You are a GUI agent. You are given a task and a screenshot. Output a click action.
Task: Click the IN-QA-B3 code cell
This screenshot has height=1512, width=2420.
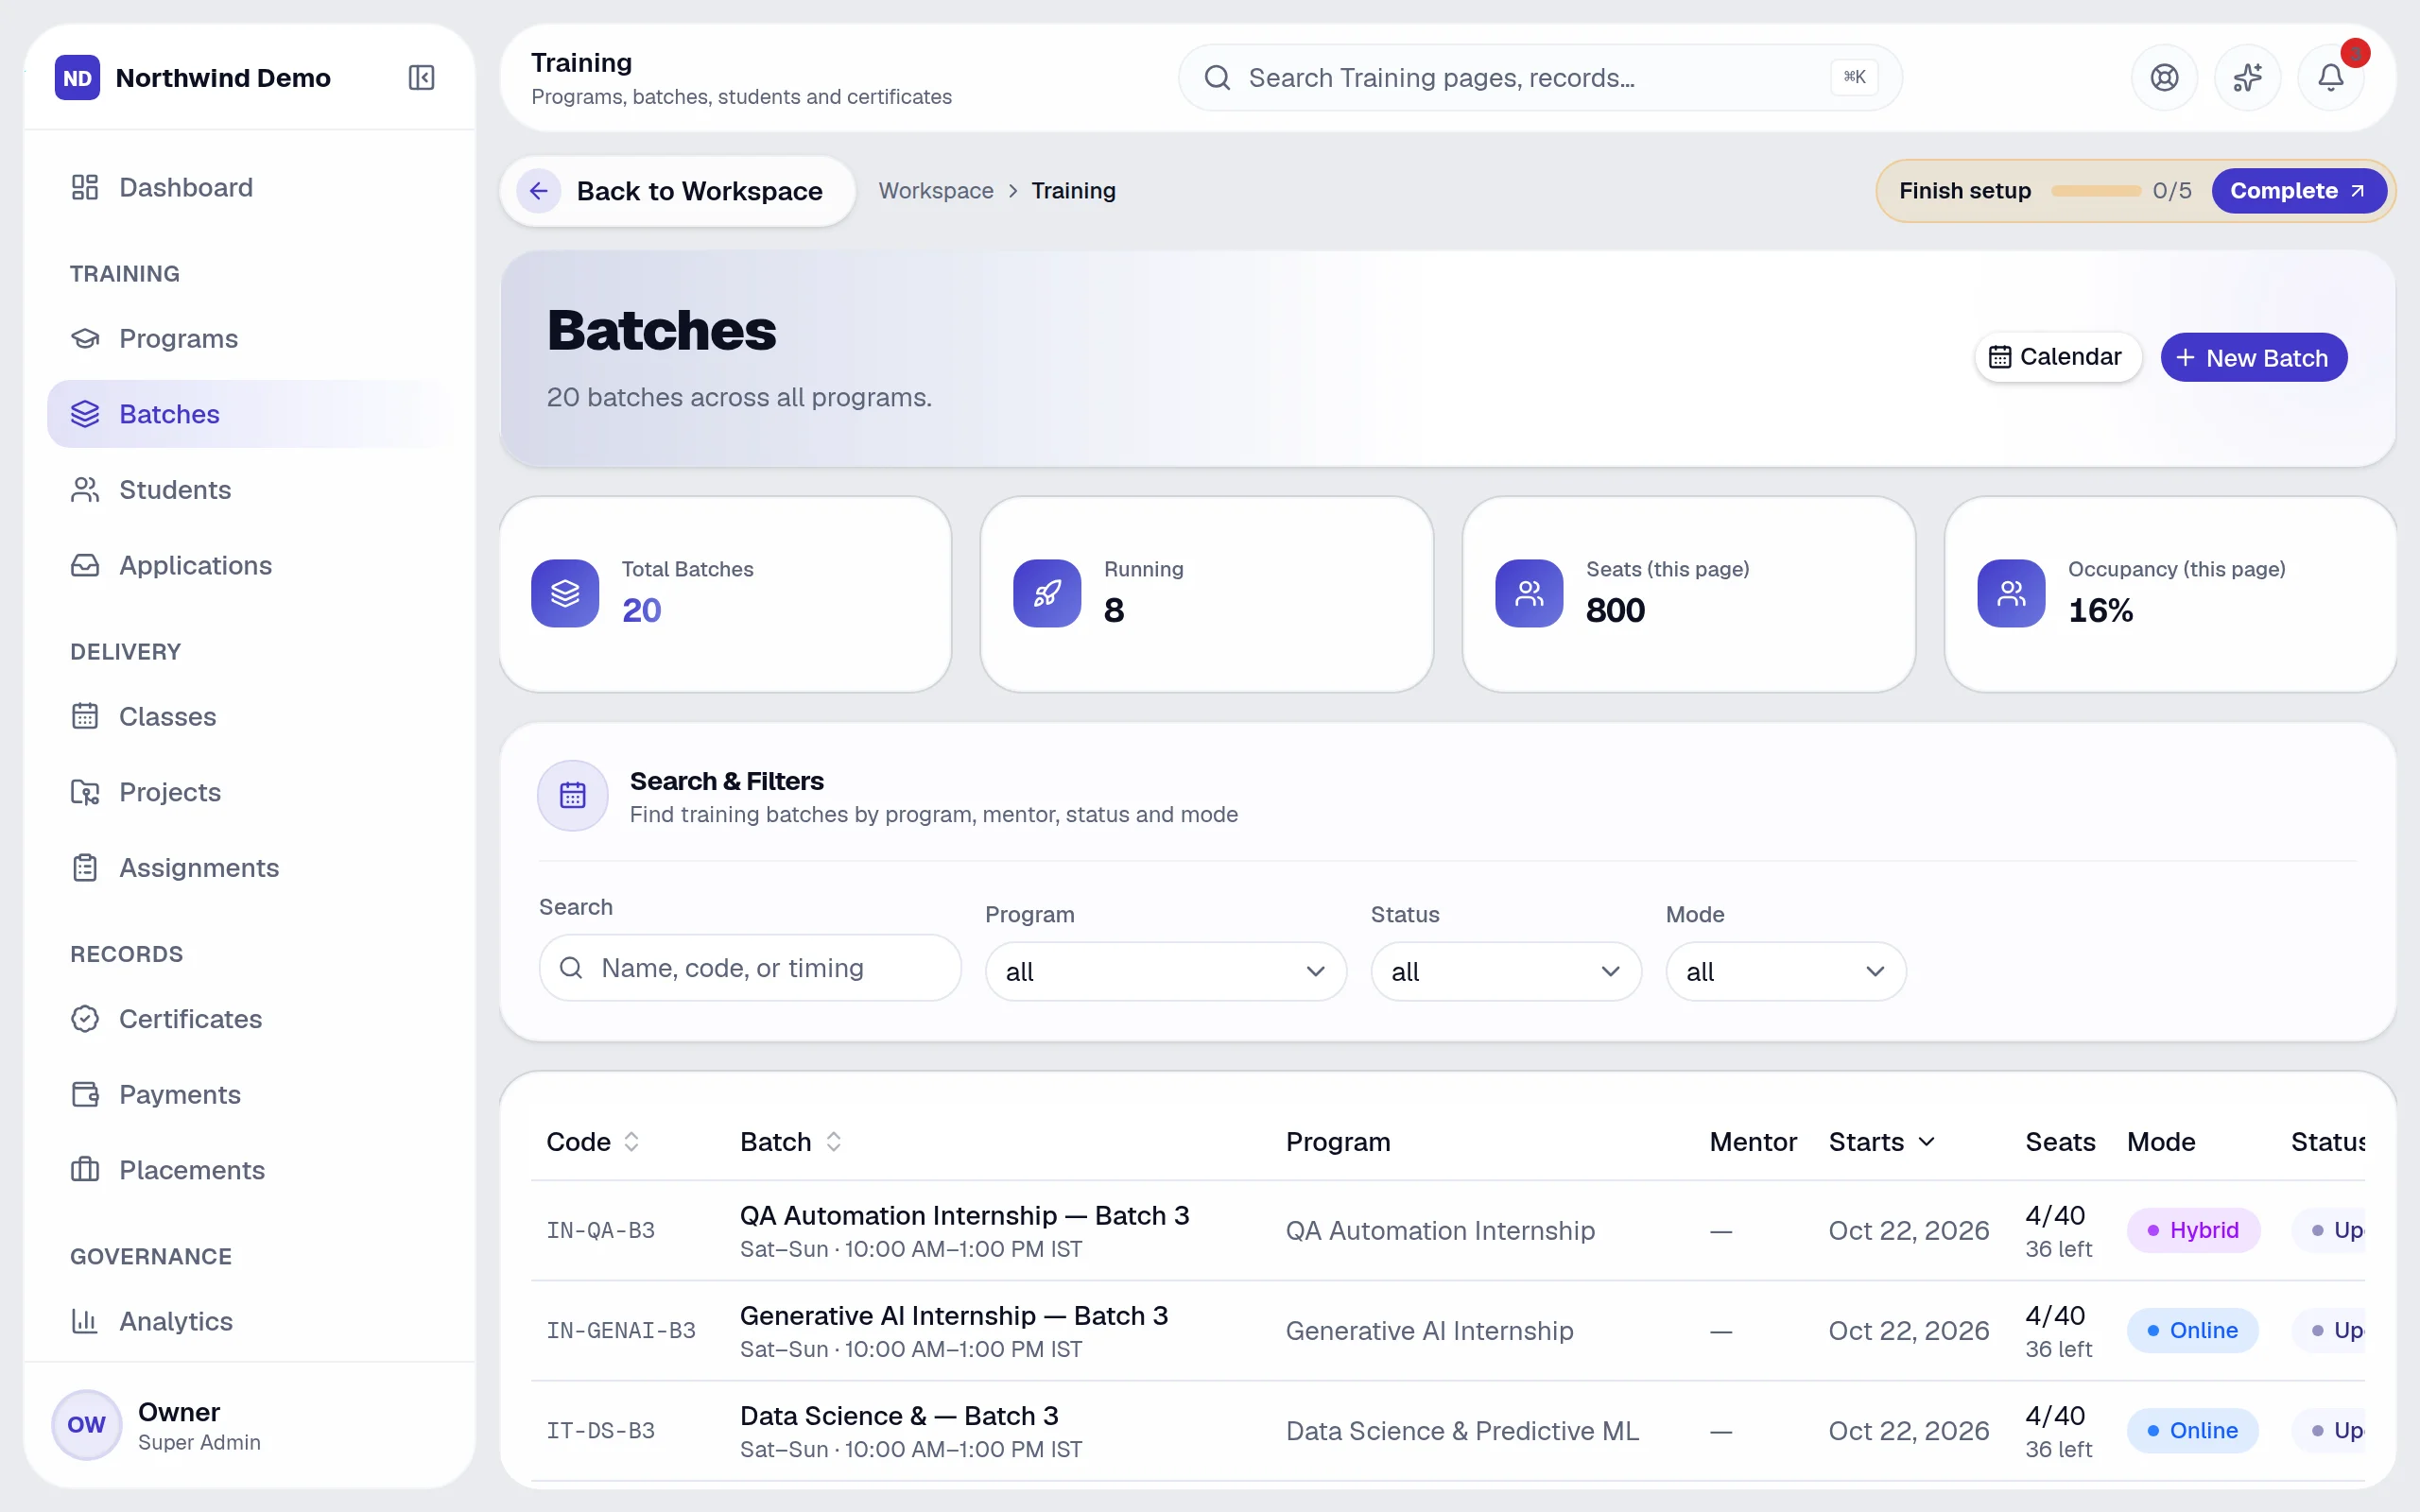point(600,1230)
